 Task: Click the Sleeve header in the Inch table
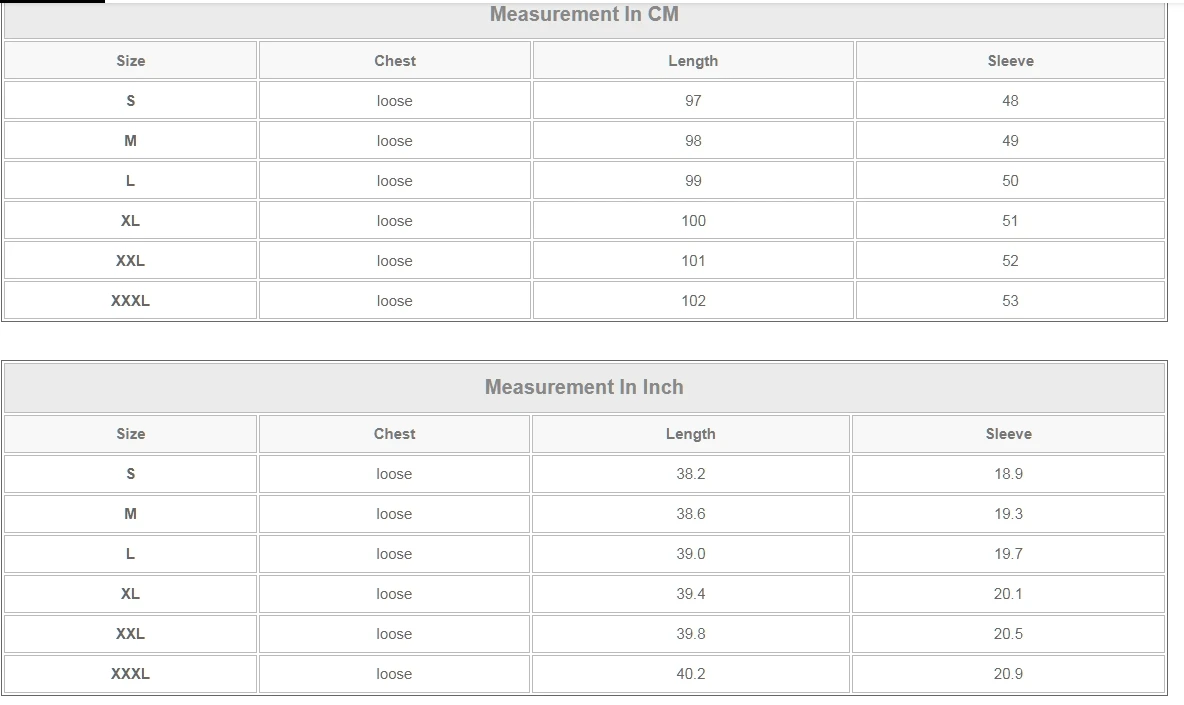1008,434
